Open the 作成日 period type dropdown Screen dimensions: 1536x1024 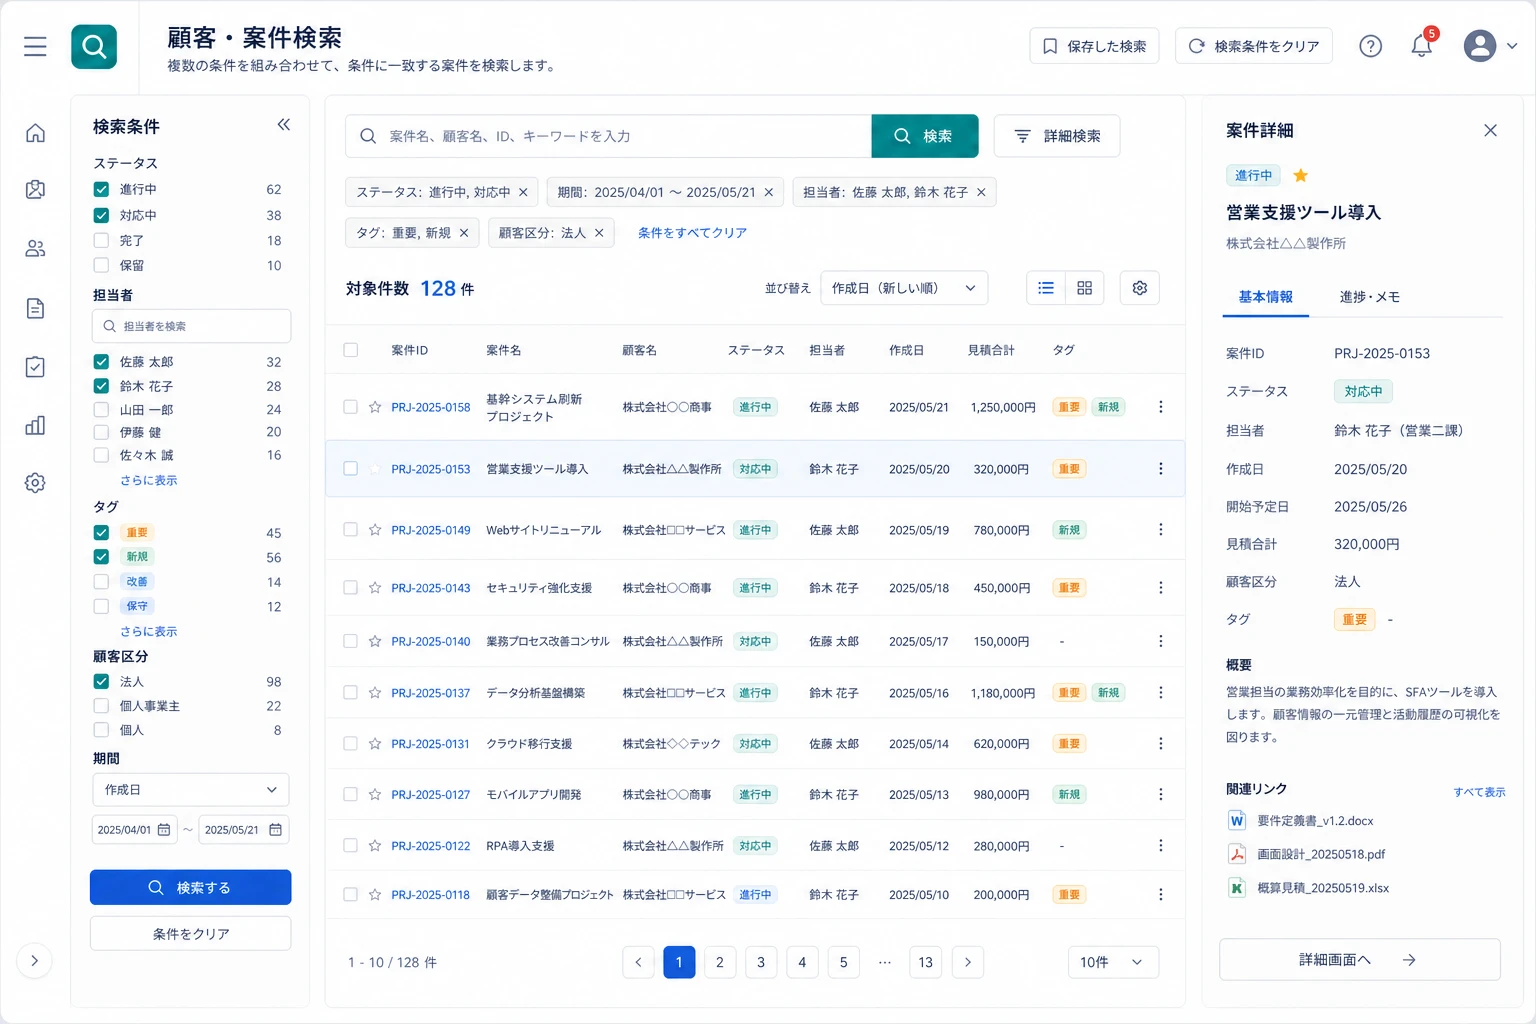point(191,790)
